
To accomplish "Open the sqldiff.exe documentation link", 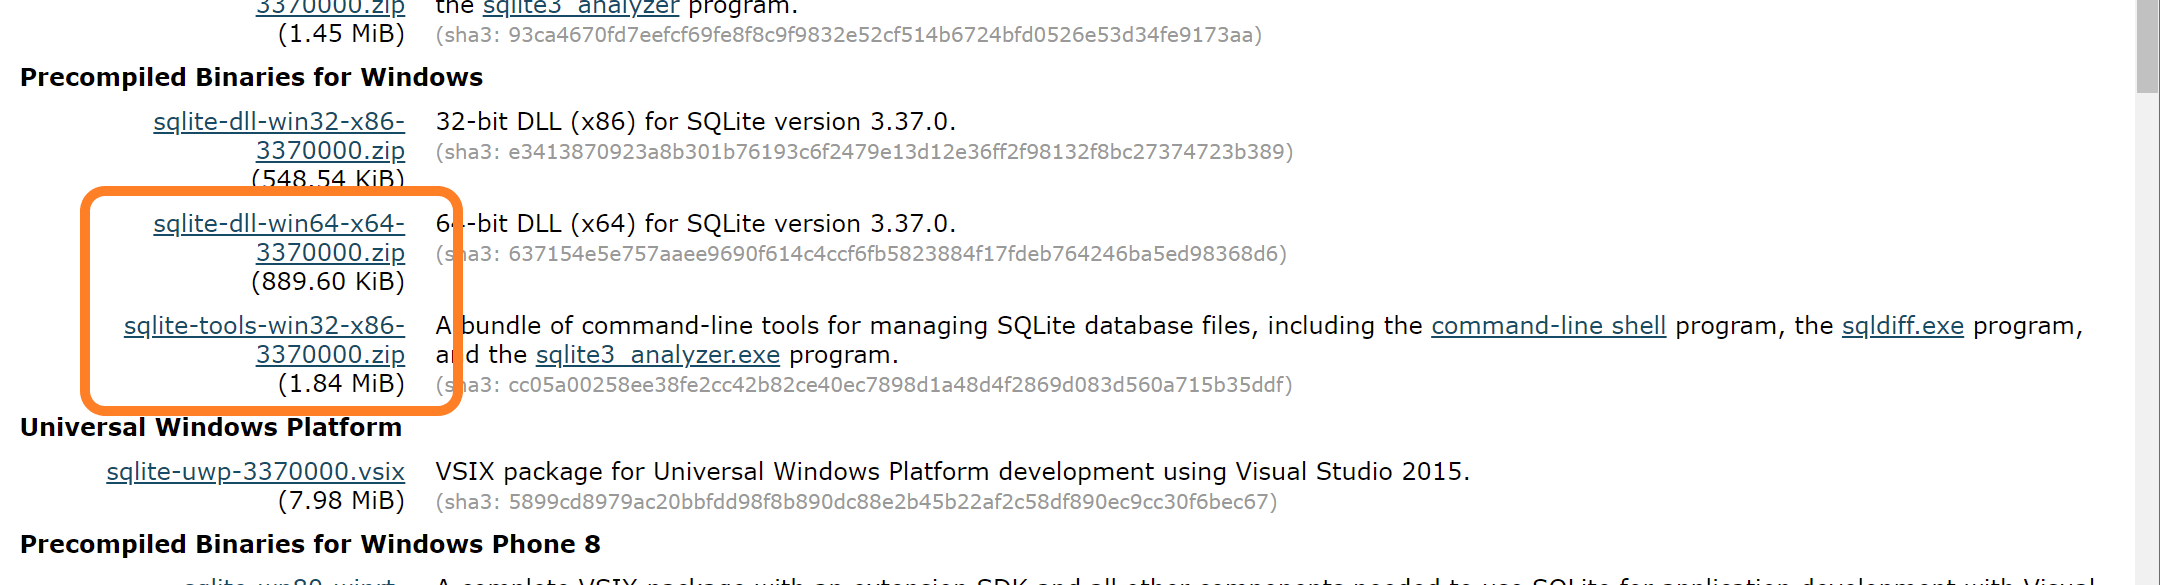I will (x=1903, y=326).
